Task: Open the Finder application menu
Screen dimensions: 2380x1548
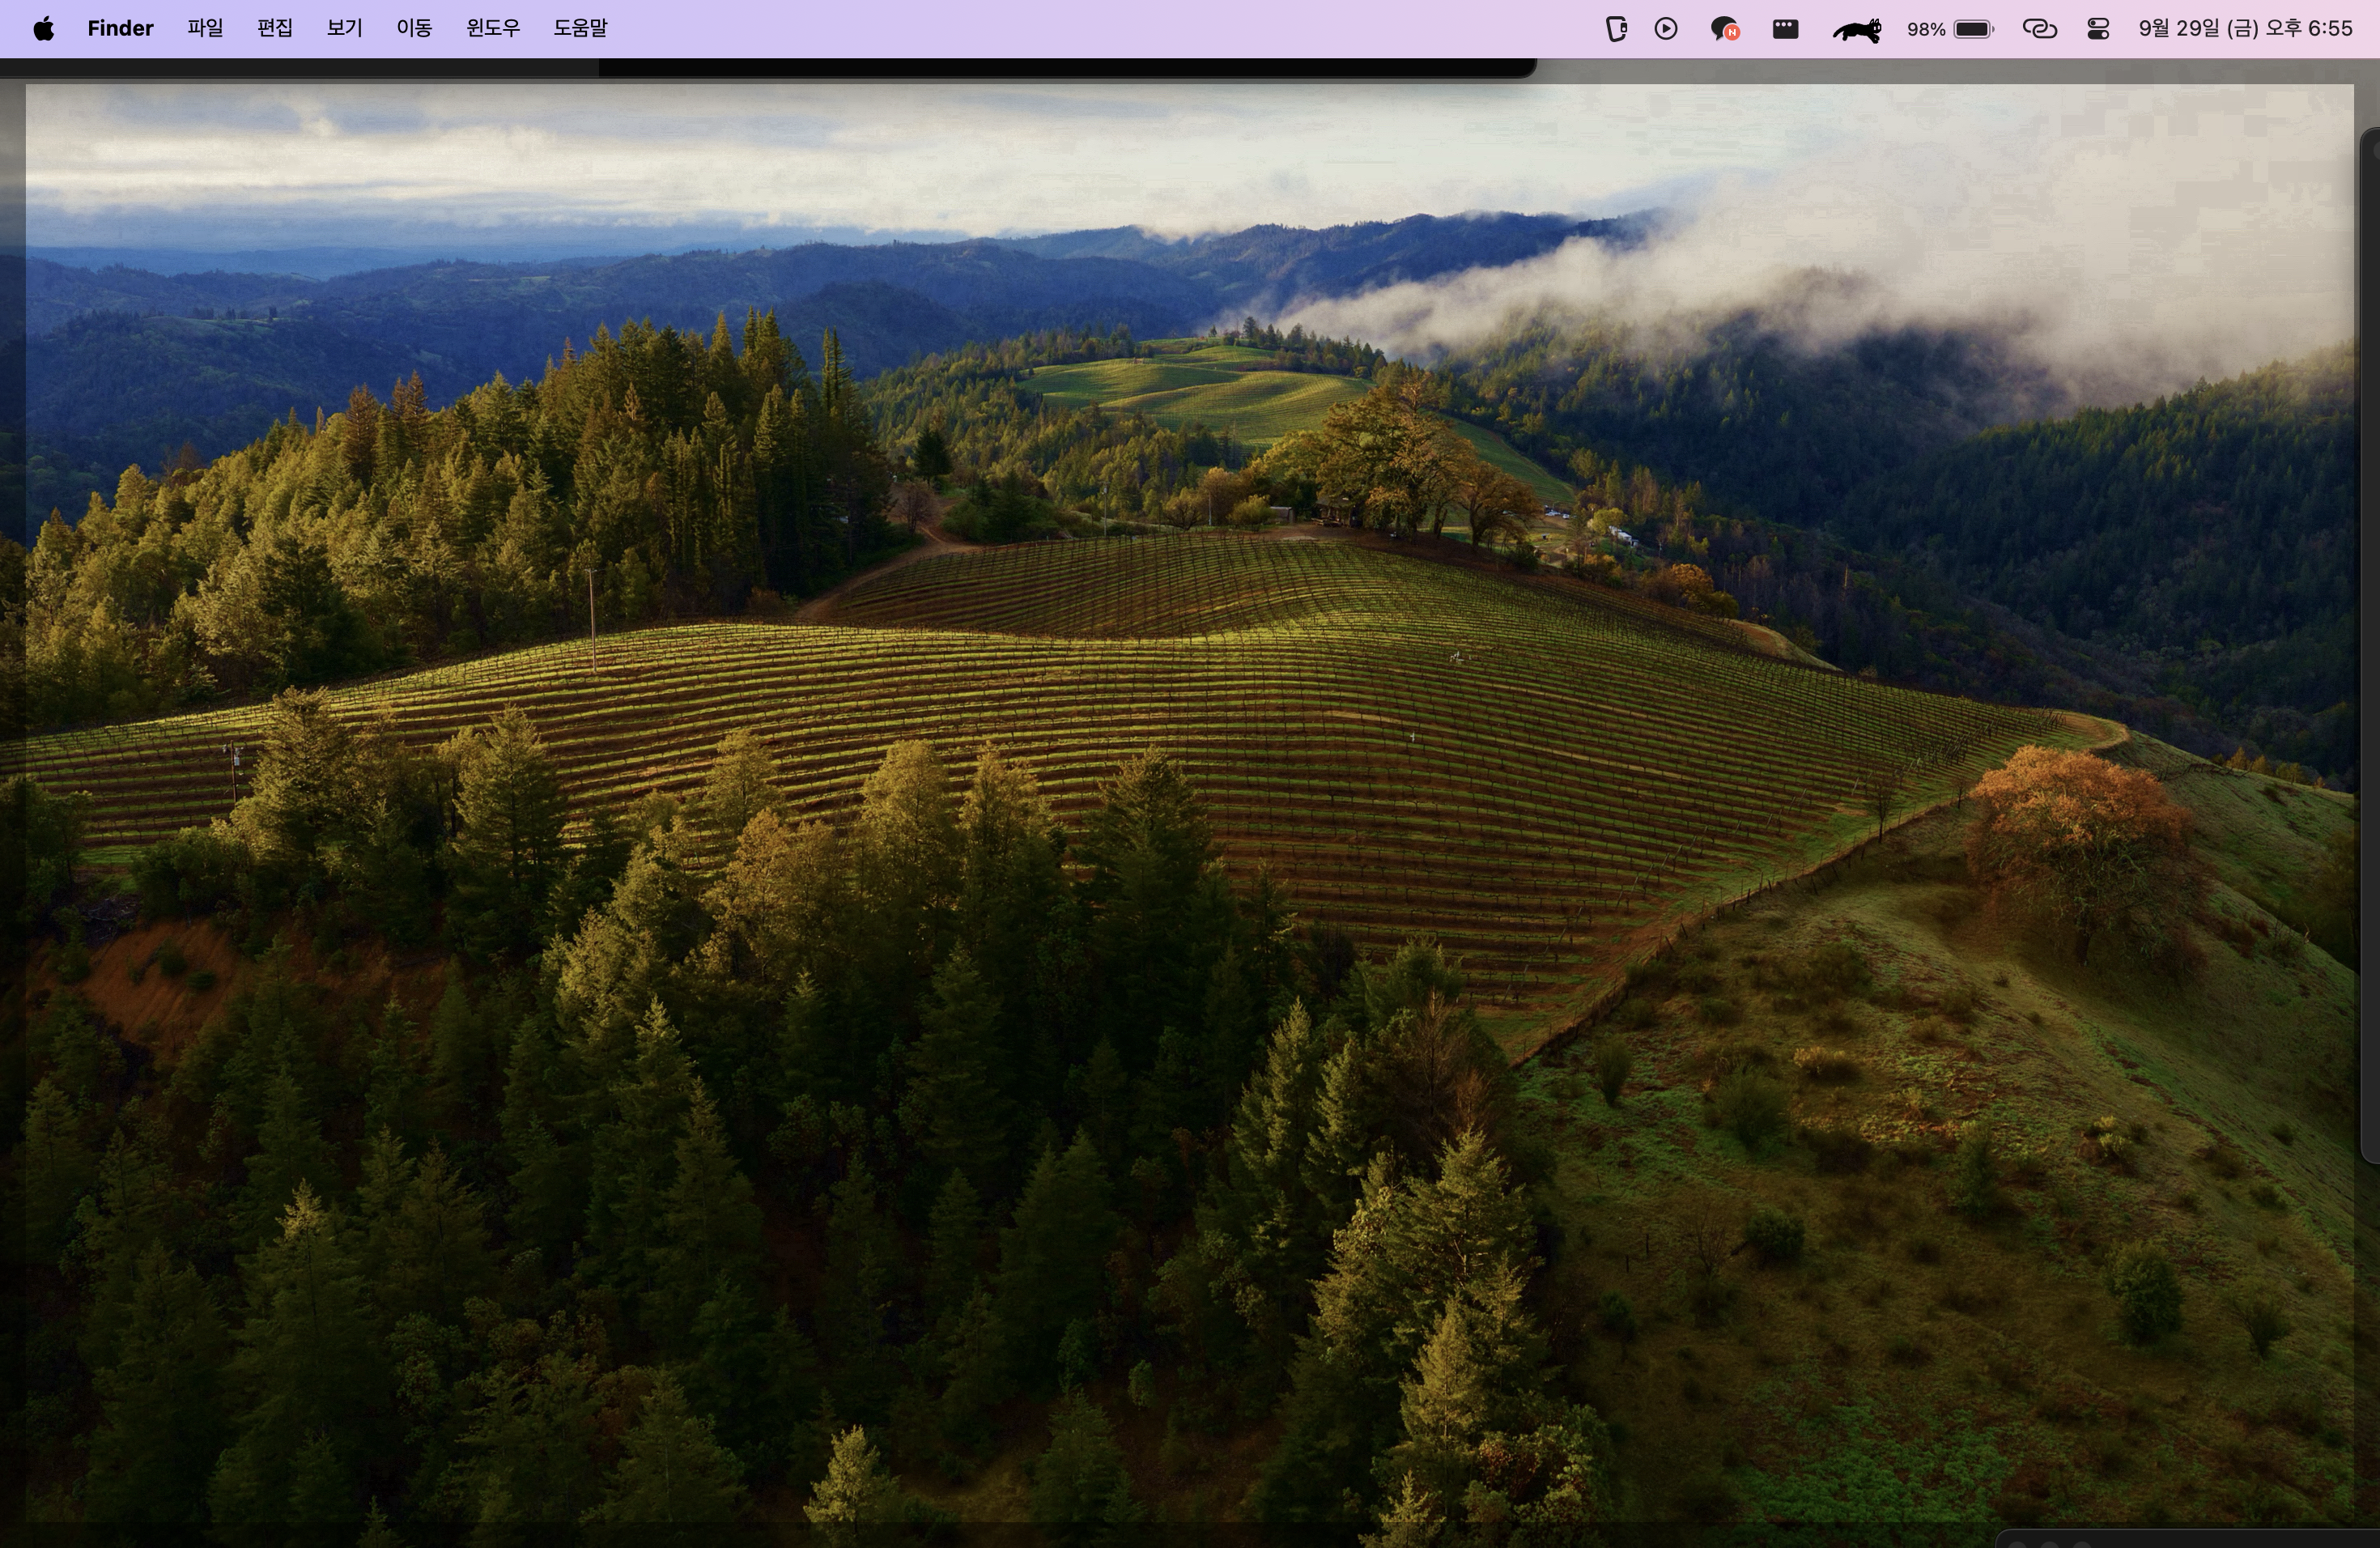Action: [x=120, y=28]
